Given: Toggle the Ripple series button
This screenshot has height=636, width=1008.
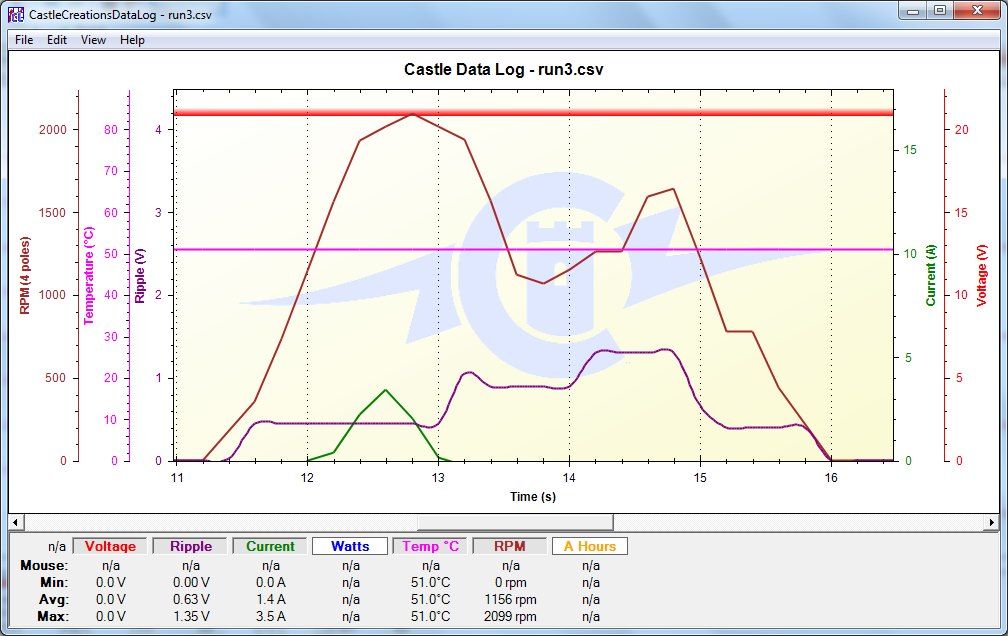Looking at the screenshot, I should coord(191,546).
